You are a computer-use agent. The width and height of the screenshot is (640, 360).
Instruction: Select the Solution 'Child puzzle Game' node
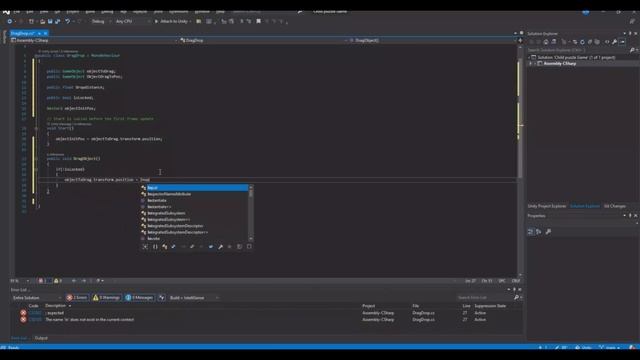576,58
